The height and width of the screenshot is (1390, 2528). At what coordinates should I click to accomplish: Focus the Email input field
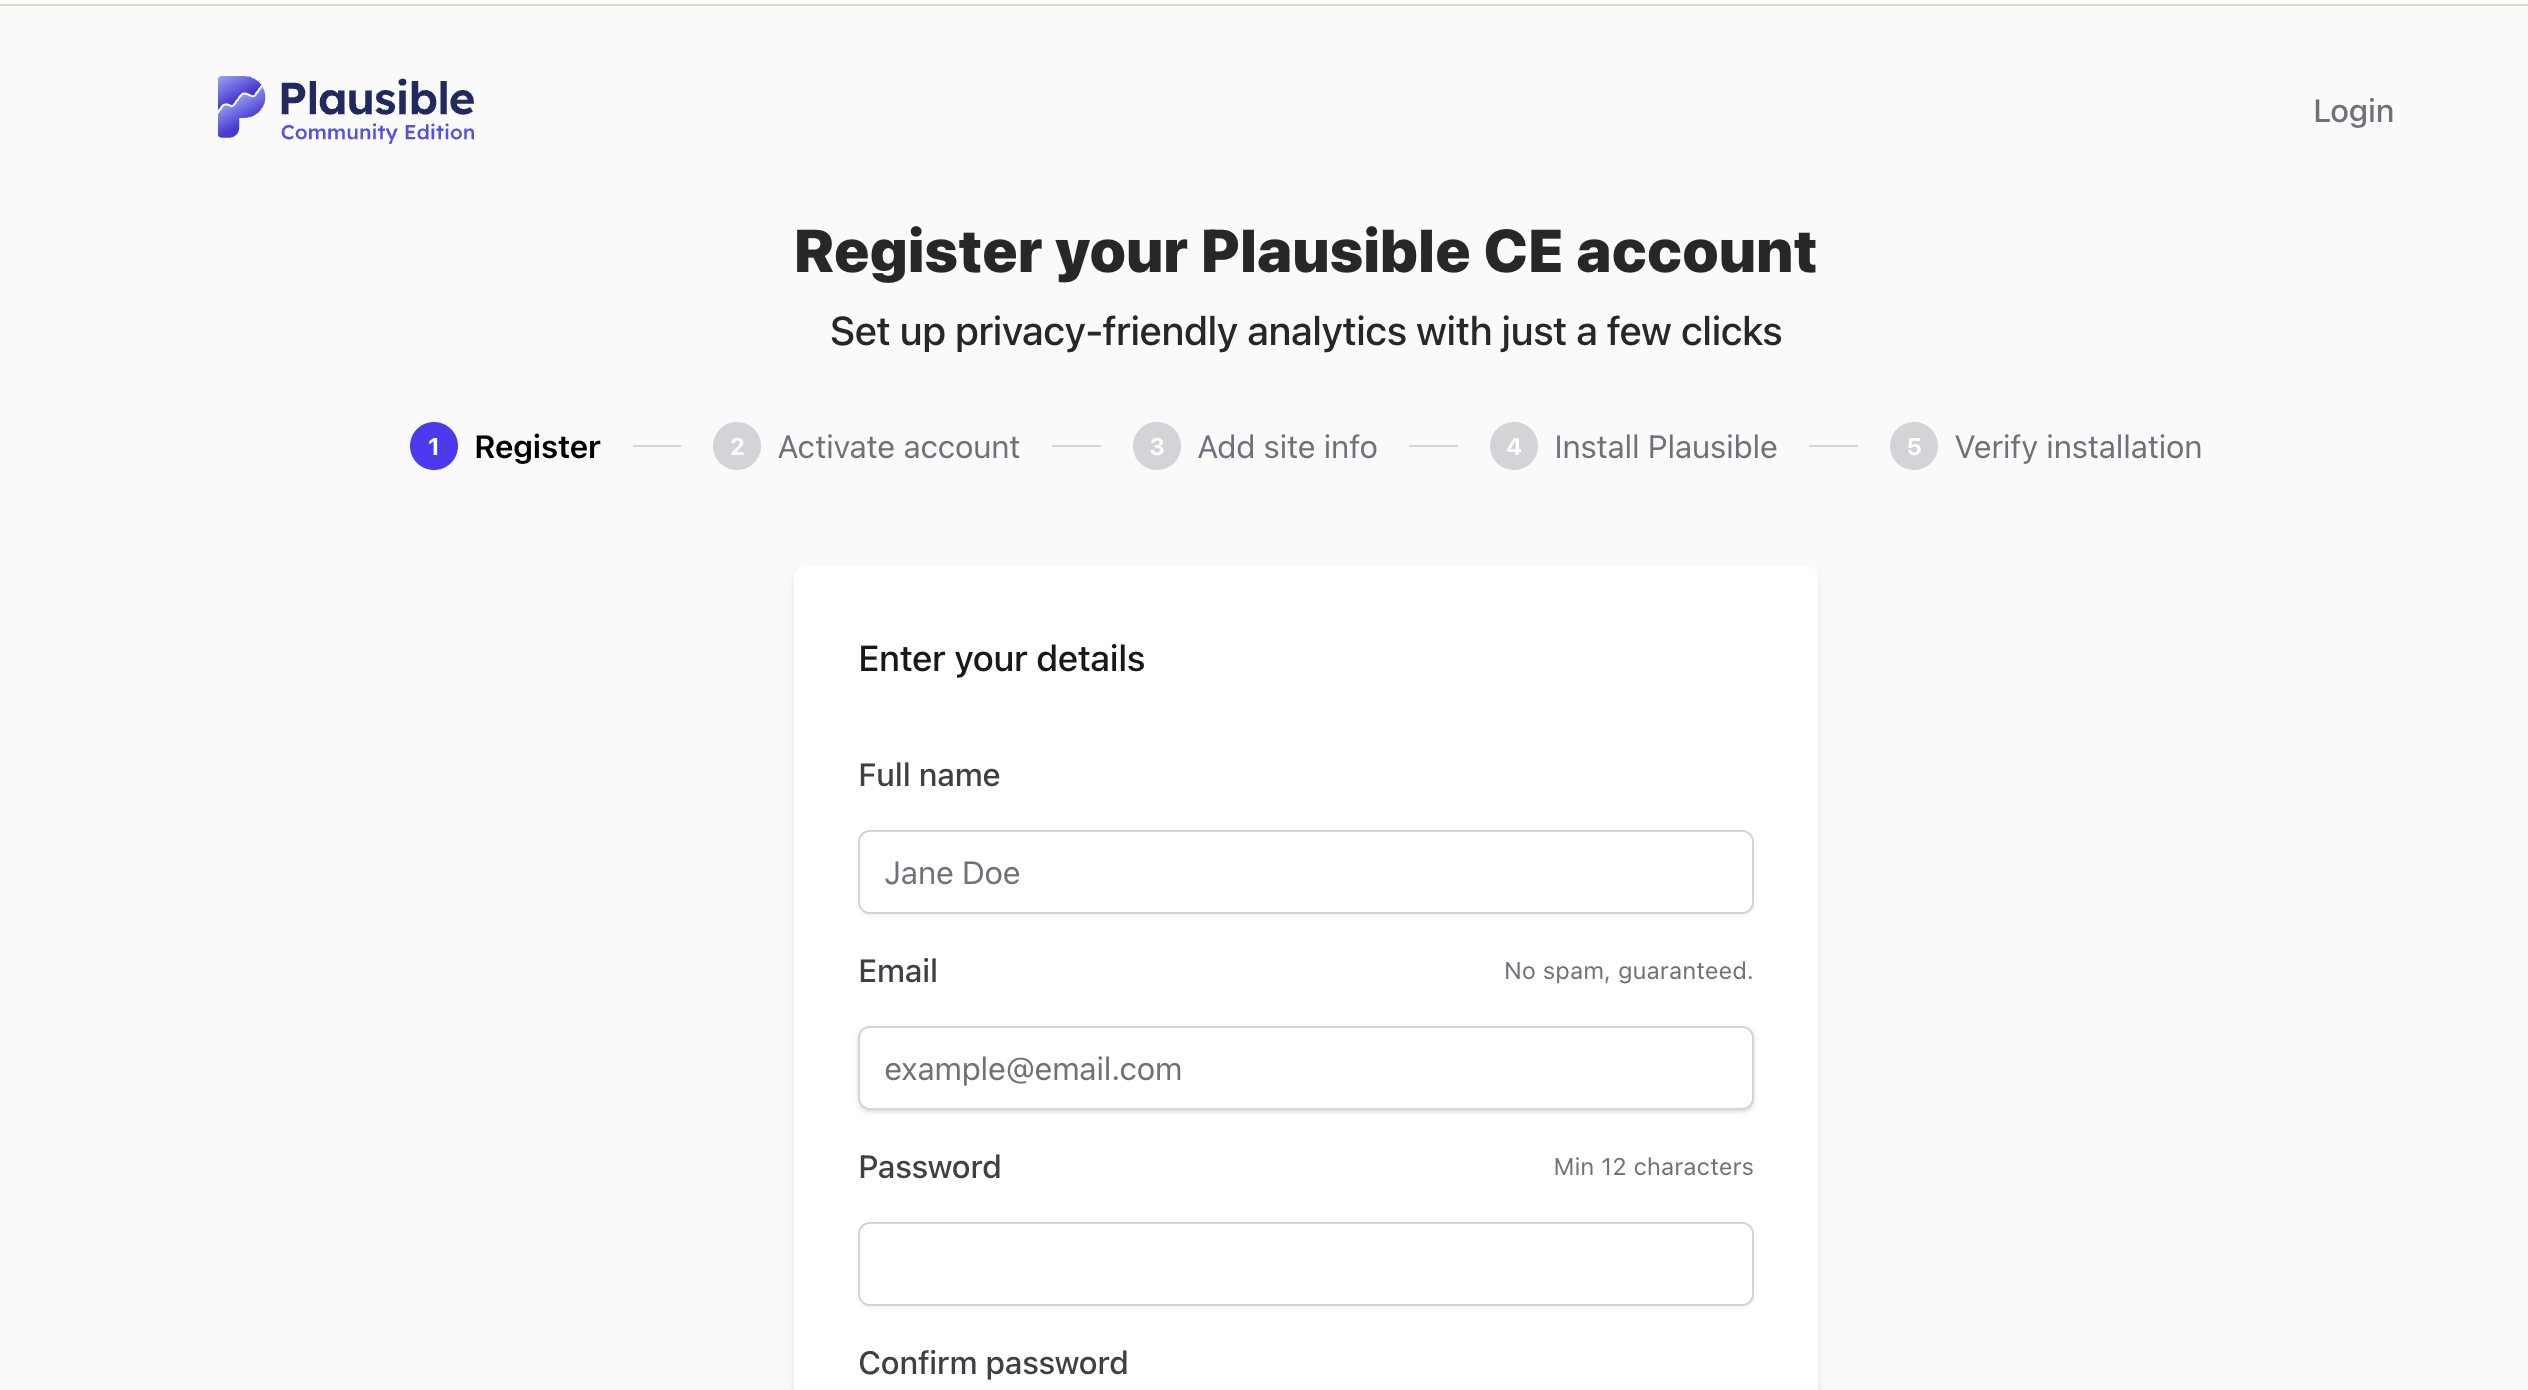1305,1068
